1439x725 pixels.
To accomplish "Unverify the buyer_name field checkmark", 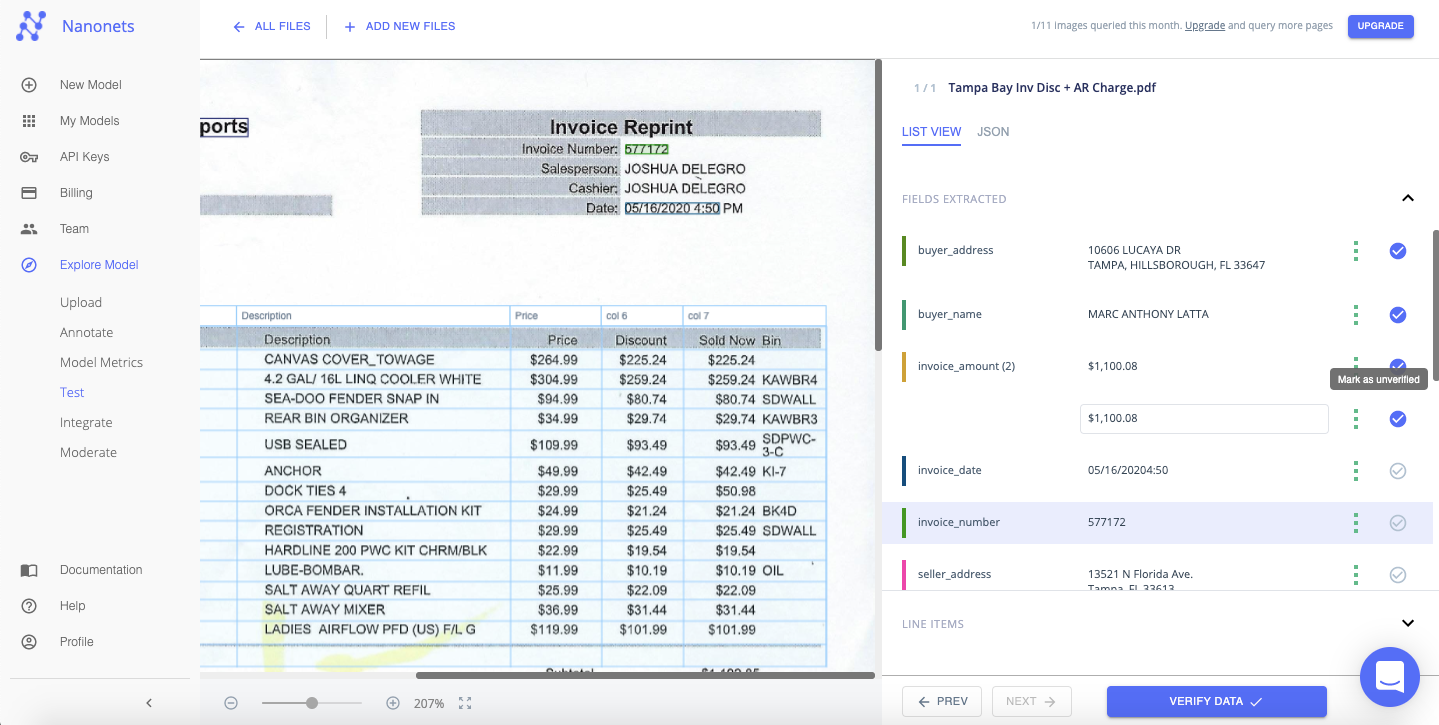I will click(x=1397, y=315).
